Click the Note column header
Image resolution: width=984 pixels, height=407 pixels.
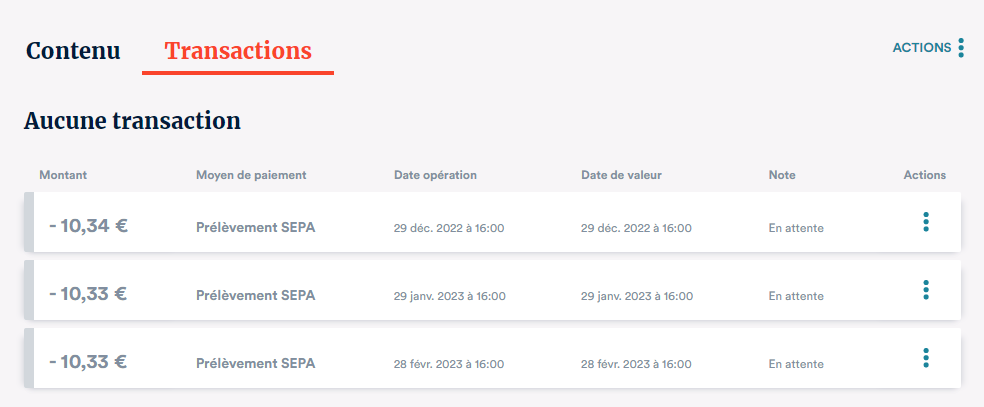[782, 175]
